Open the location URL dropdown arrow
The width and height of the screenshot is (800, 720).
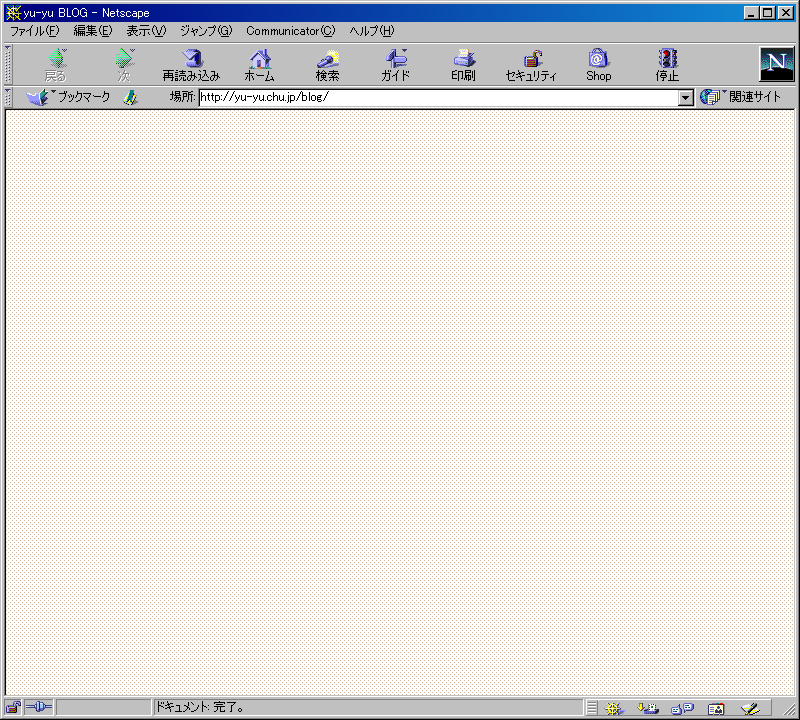click(x=685, y=97)
